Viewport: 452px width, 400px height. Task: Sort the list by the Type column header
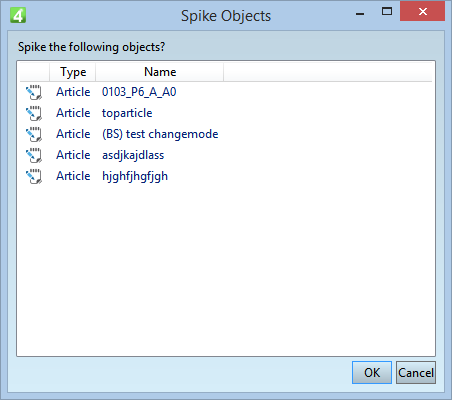coord(73,72)
